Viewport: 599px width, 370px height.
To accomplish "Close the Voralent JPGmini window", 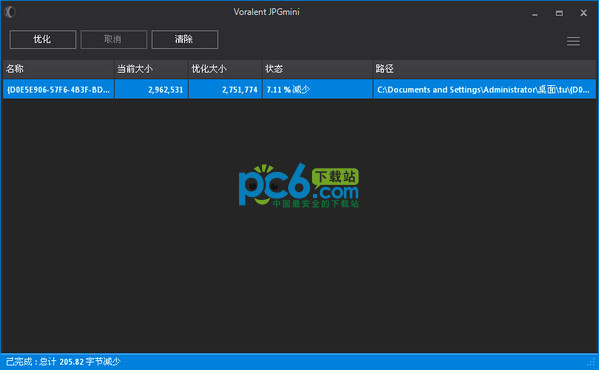I will click(583, 13).
